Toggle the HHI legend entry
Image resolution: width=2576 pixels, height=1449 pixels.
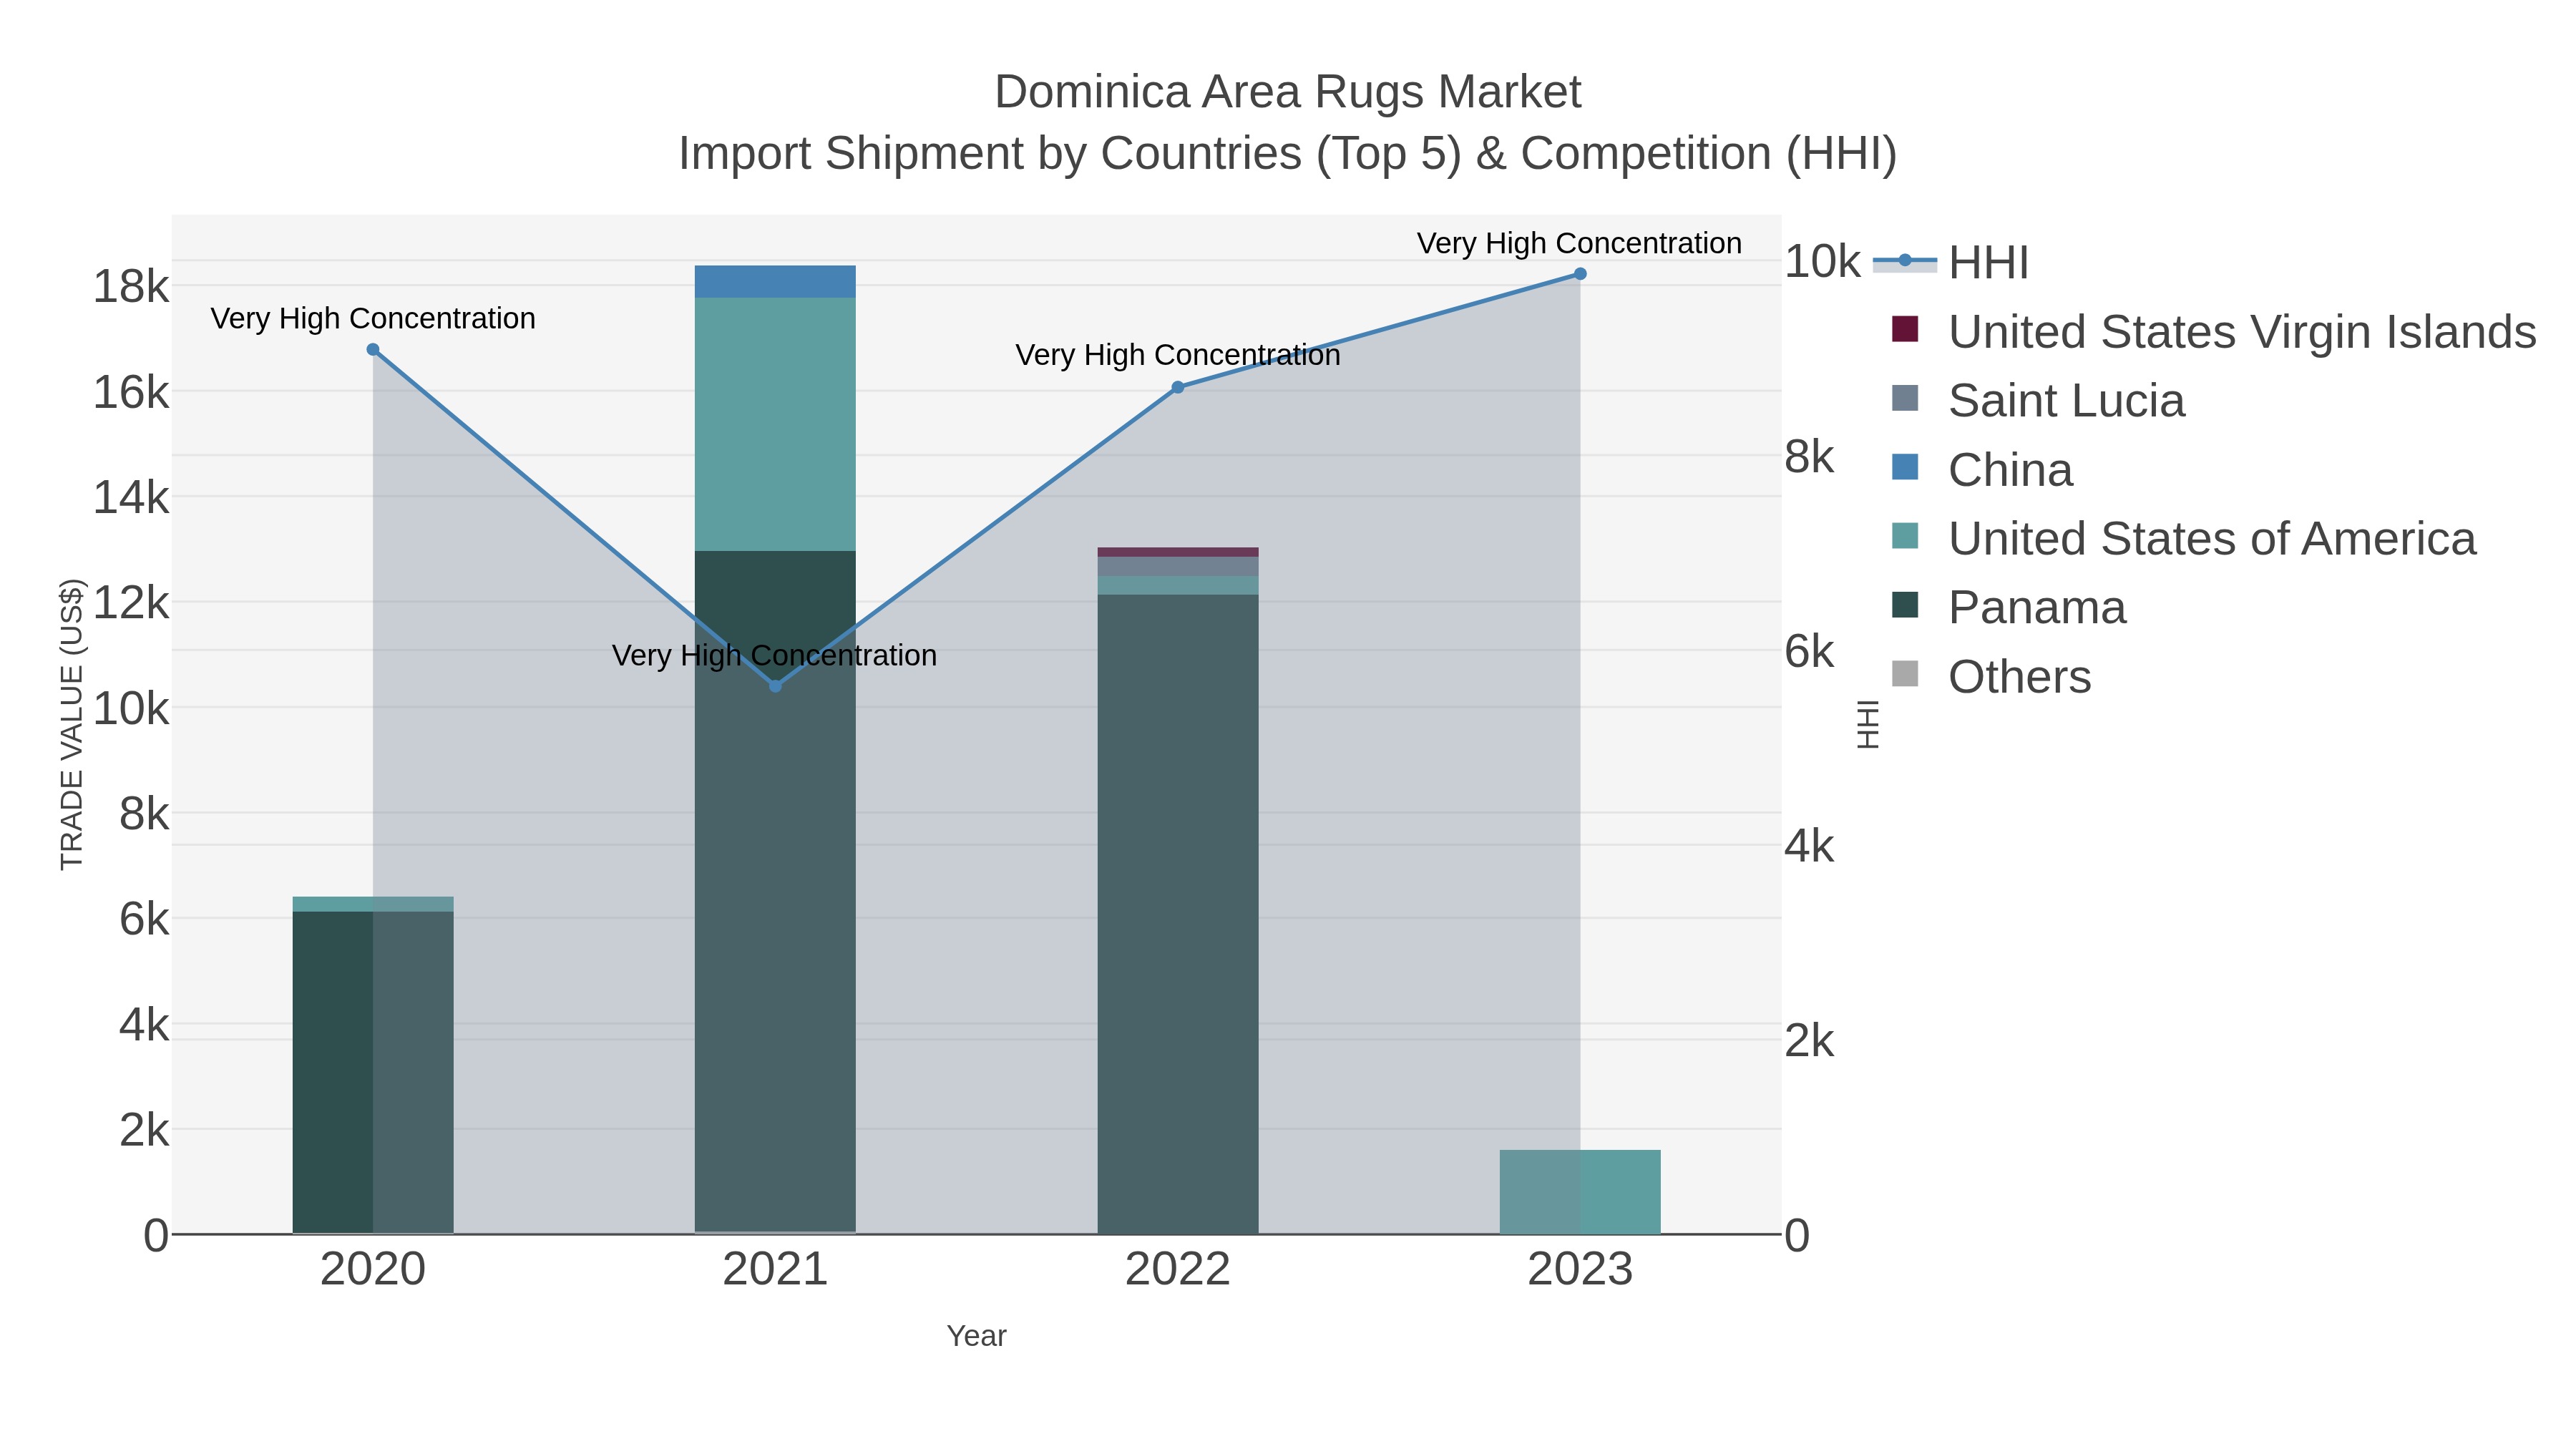click(x=1951, y=263)
